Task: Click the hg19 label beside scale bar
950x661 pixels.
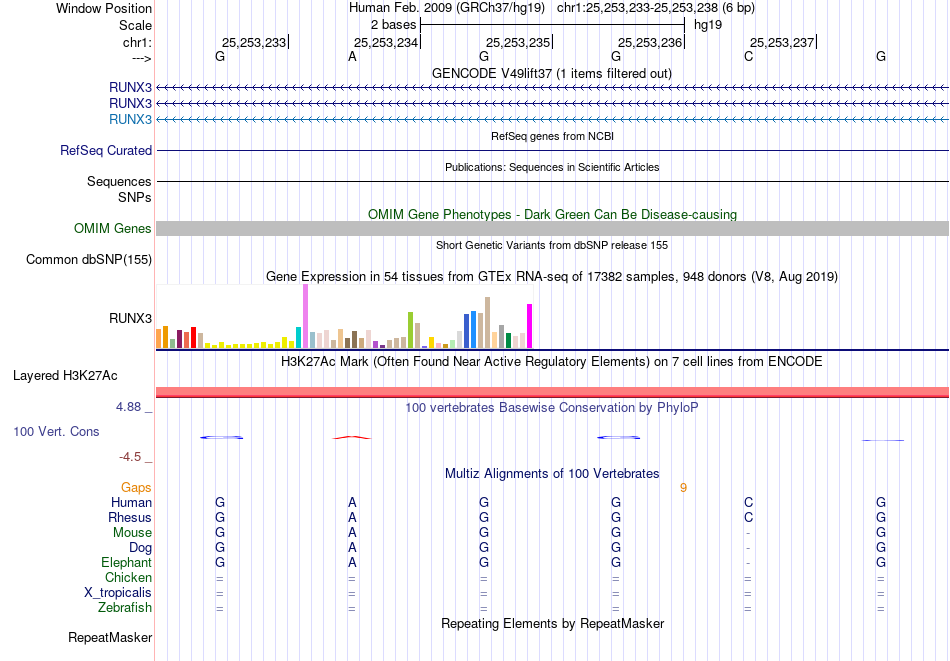Action: point(708,25)
